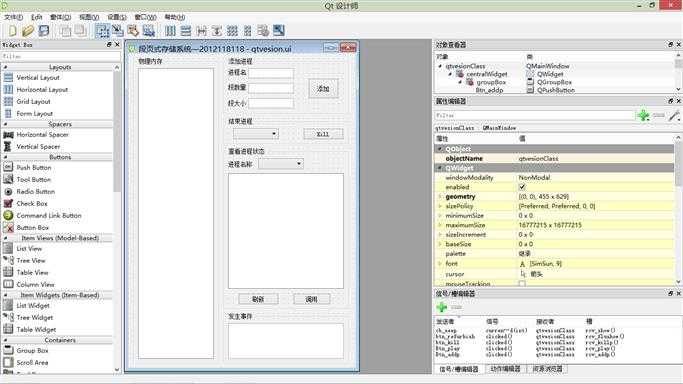Select Push Button widget in Widget Box

[x=34, y=168]
